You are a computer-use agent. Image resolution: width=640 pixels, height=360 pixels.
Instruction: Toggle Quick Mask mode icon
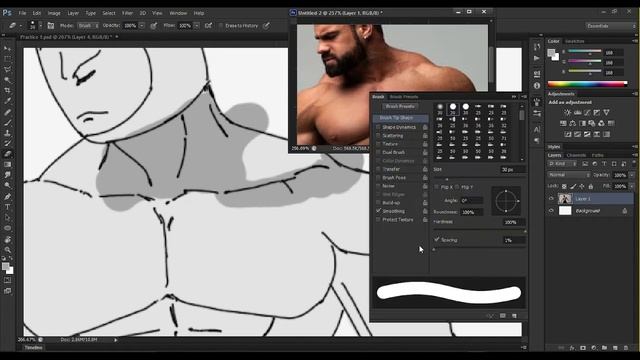(x=7, y=280)
